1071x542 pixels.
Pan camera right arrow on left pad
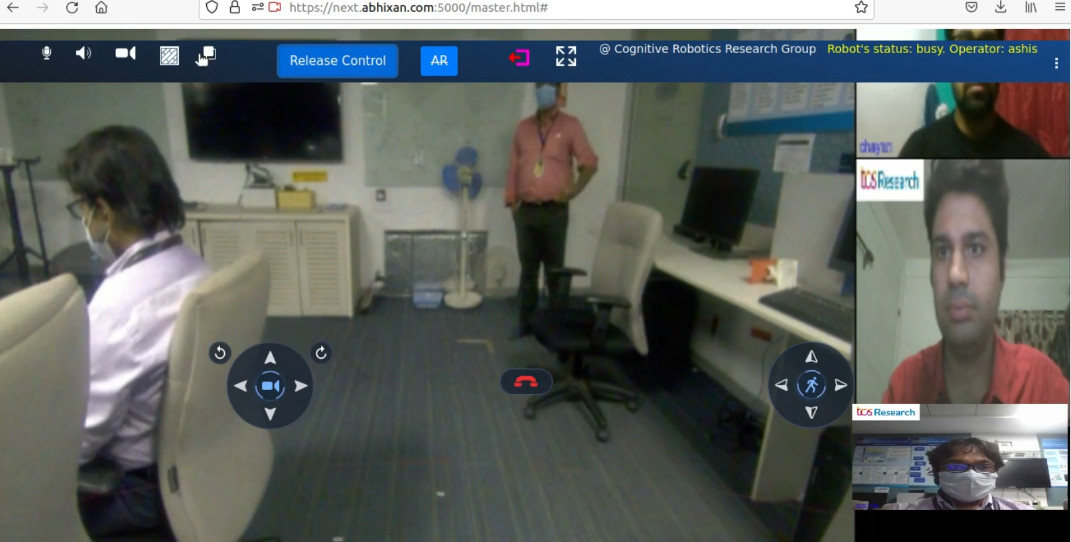(x=301, y=386)
